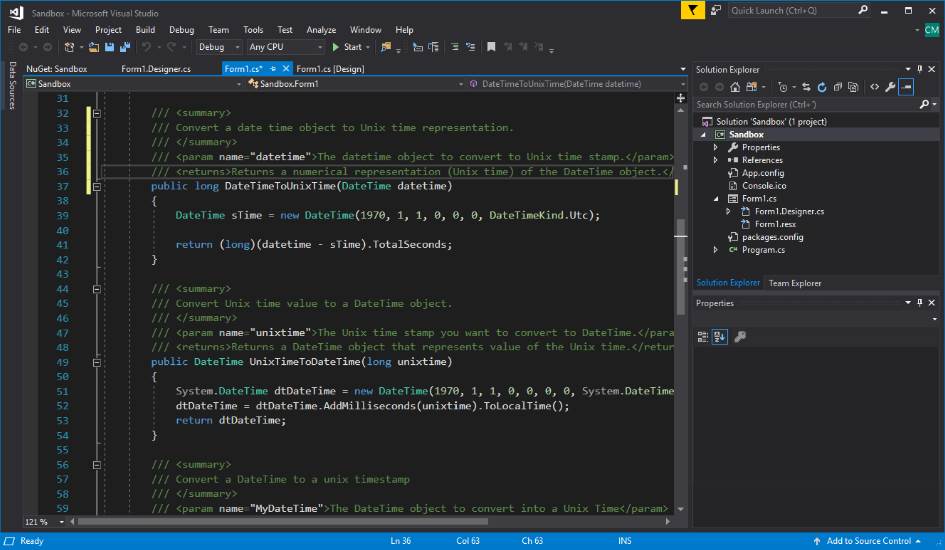This screenshot has width=945, height=550.
Task: Click Add to Source Control in status bar
Action: click(x=868, y=541)
